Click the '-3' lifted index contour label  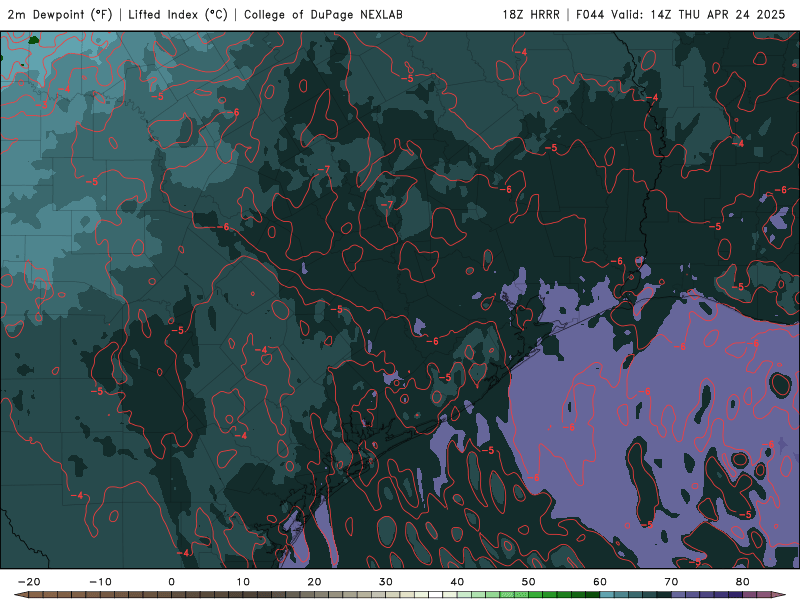point(42,105)
